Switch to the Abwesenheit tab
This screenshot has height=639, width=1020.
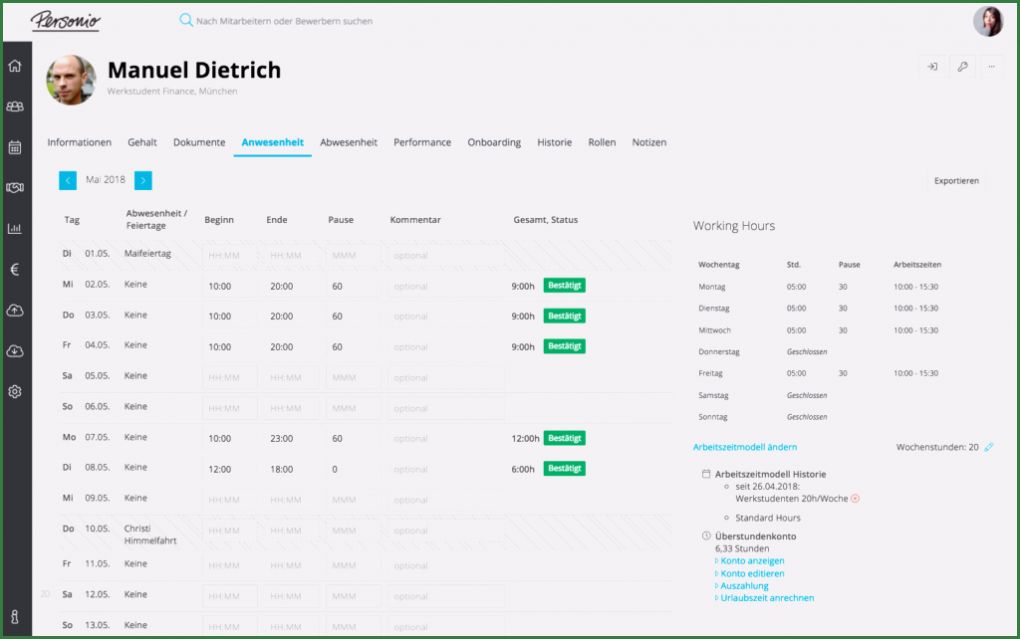tap(348, 143)
